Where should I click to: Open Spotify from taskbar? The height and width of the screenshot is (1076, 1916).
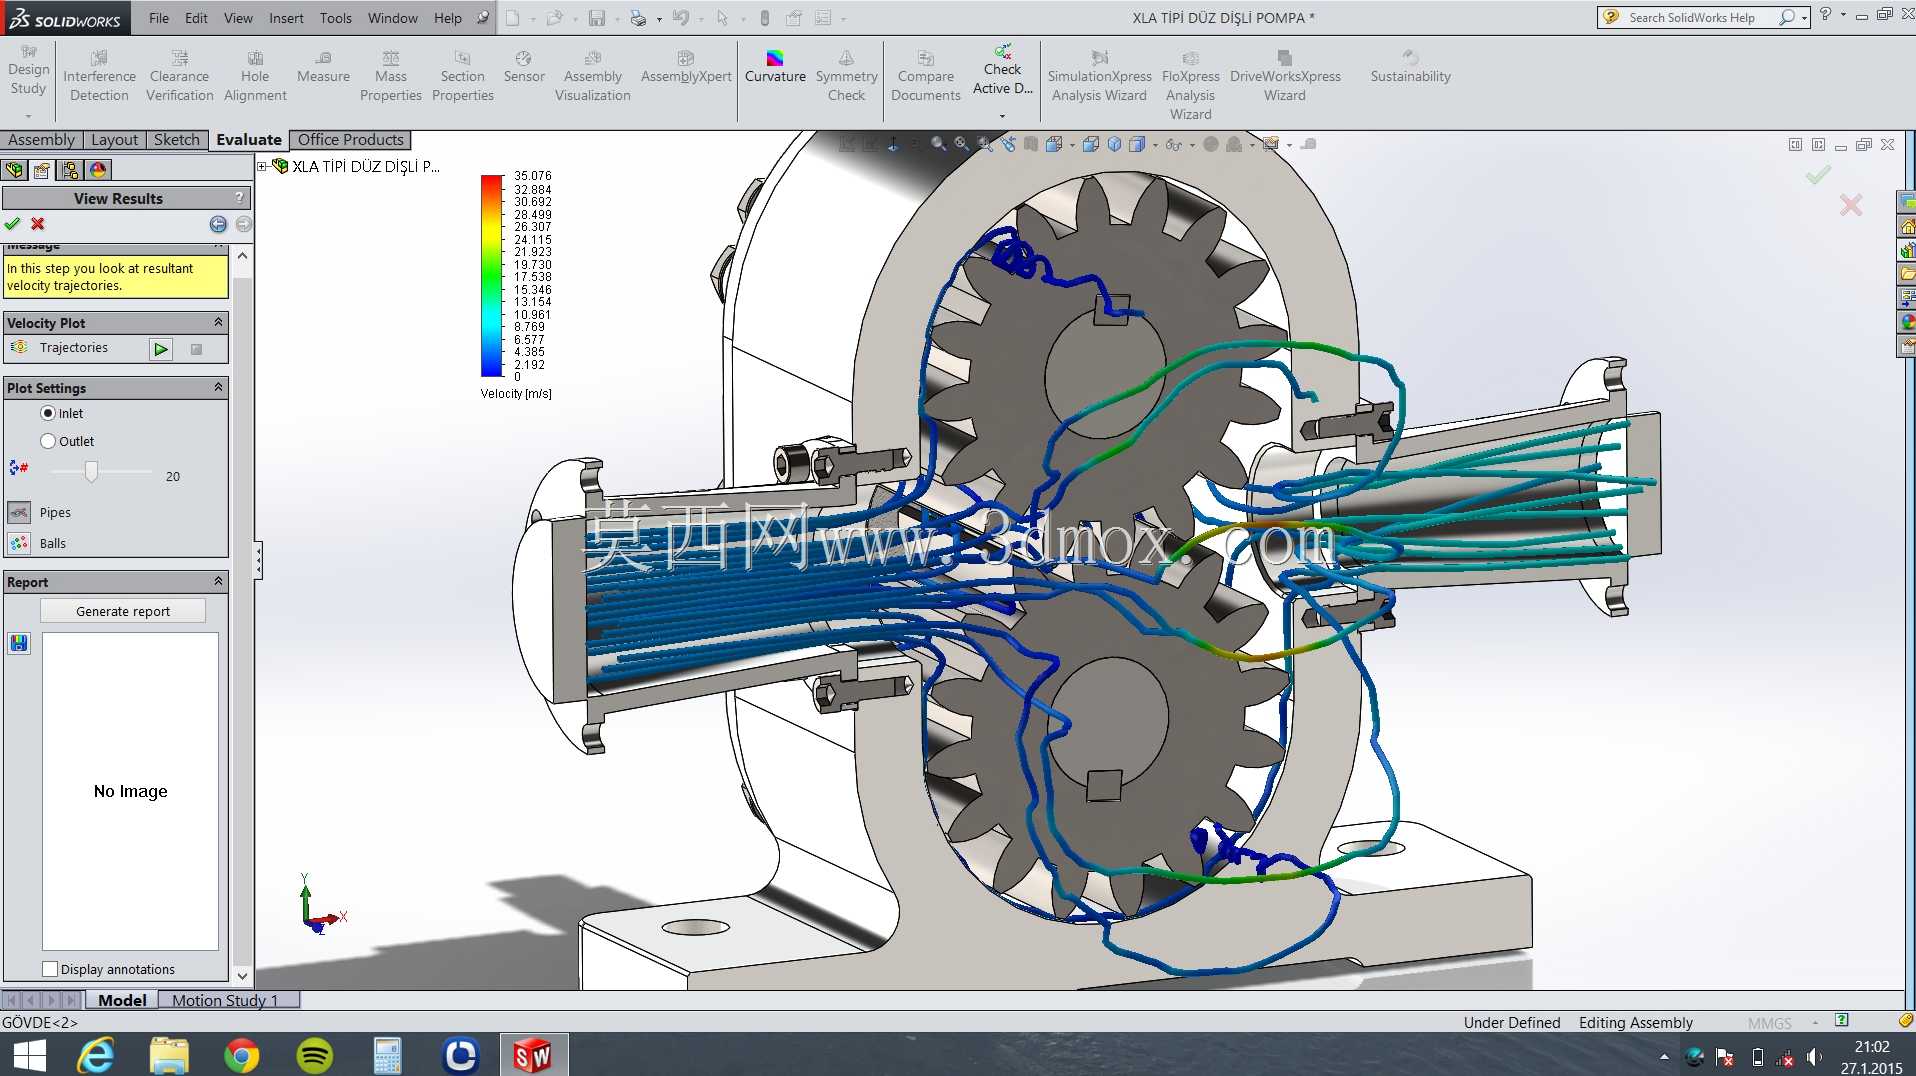pos(315,1055)
